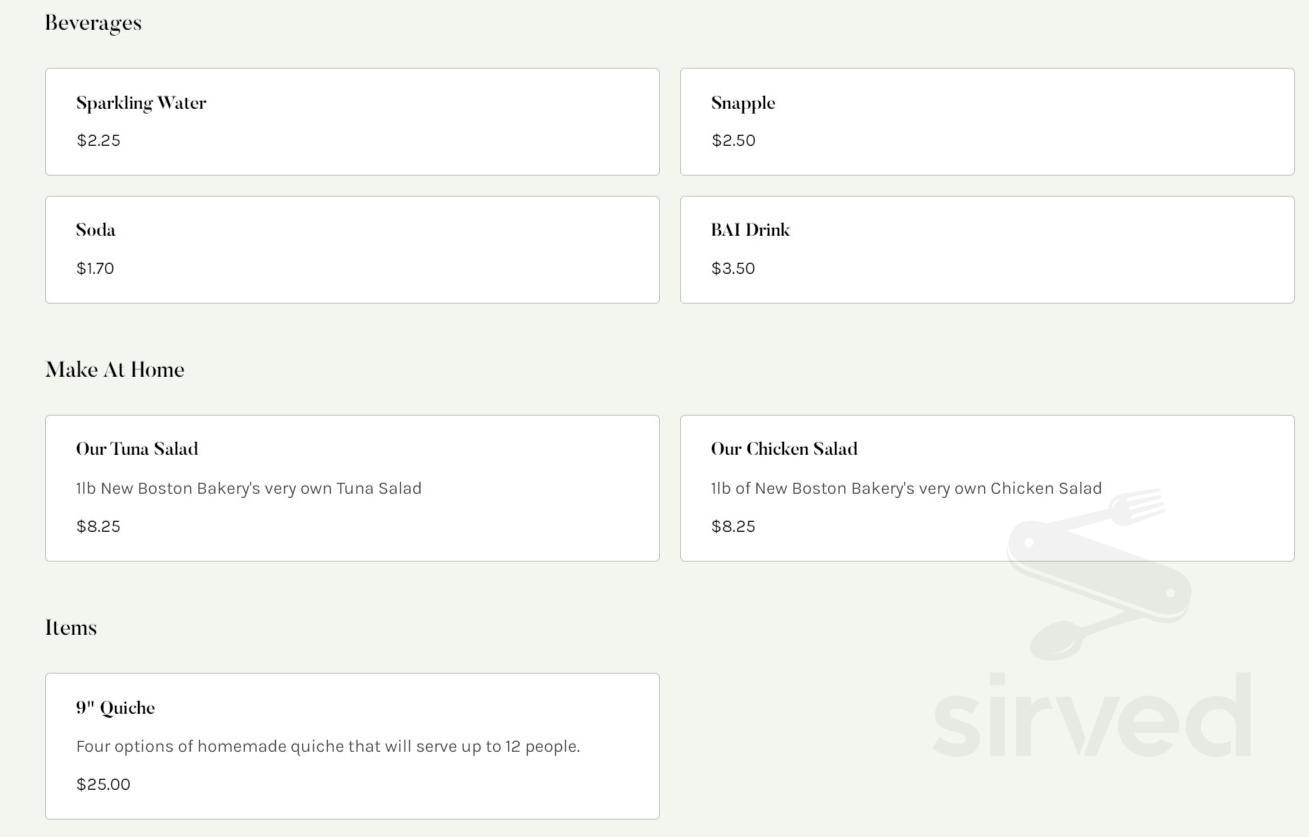Select the Our Tuna Salad card
Image resolution: width=1309 pixels, height=837 pixels.
352,487
